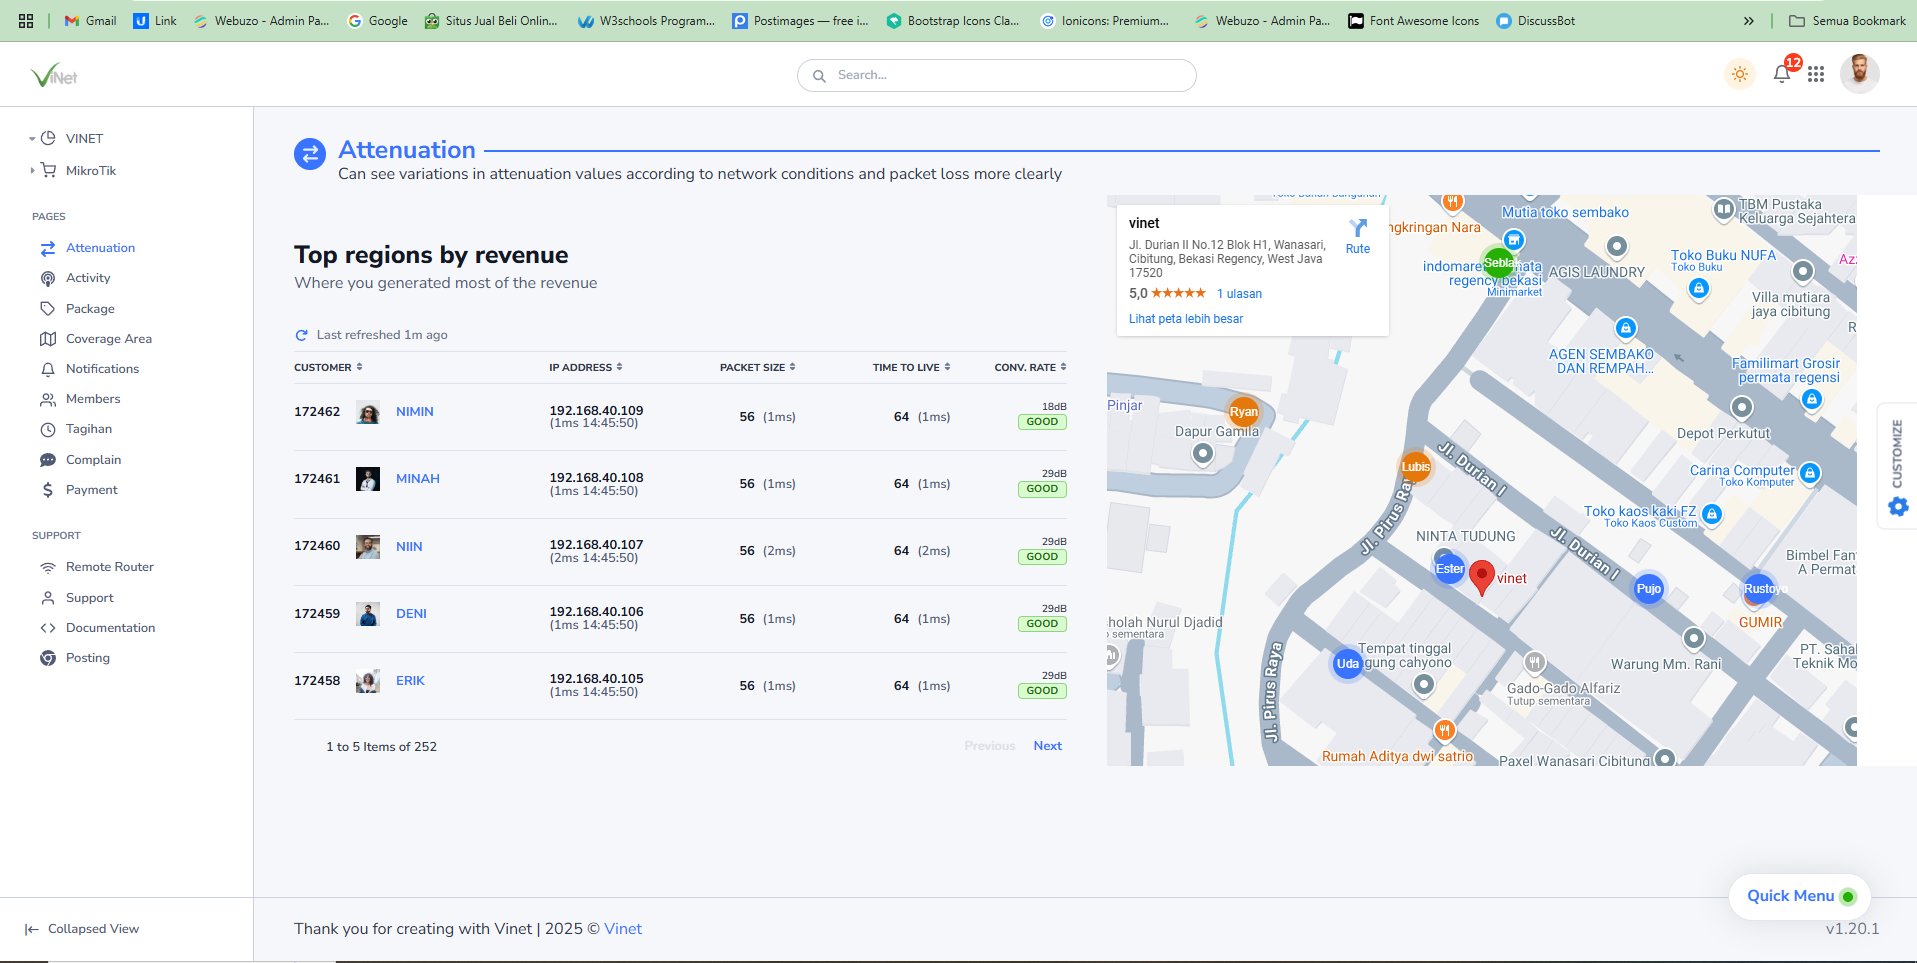
Task: Click the refresh icon beside Last refreshed
Action: [301, 335]
